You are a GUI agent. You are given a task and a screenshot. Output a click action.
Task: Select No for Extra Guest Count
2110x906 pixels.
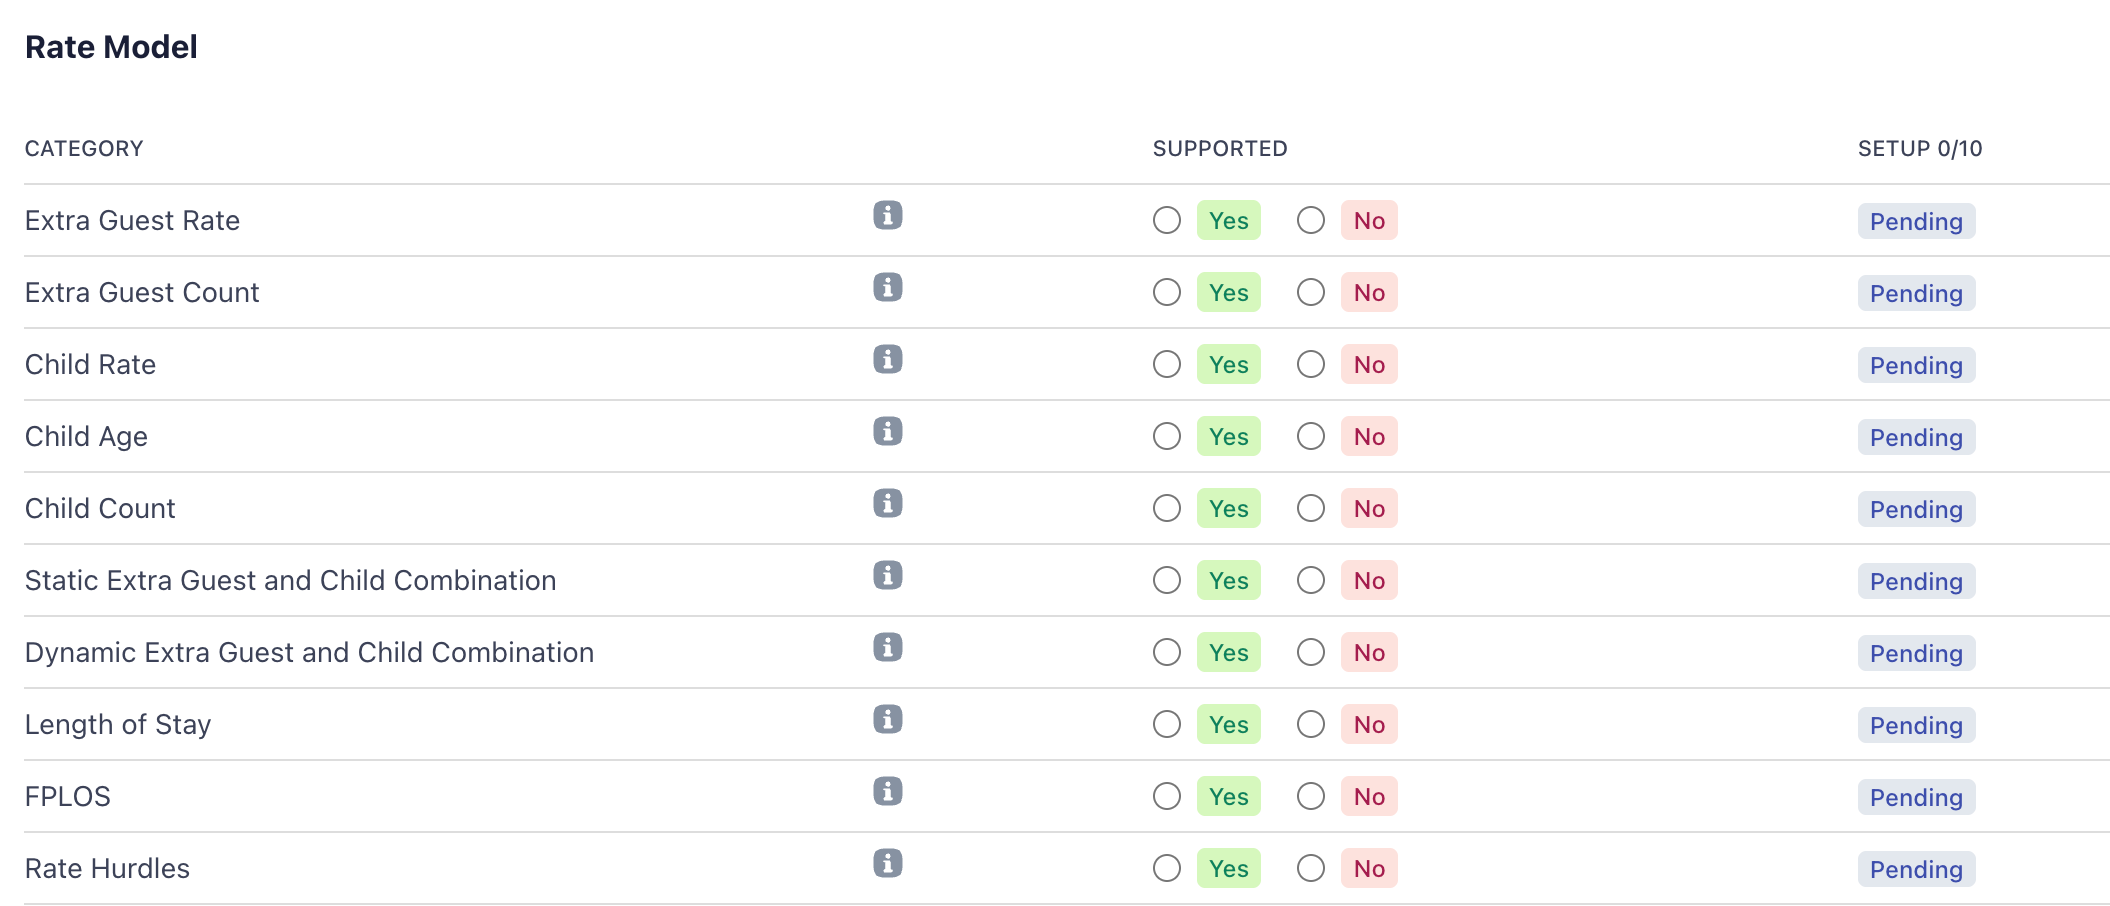tap(1311, 293)
